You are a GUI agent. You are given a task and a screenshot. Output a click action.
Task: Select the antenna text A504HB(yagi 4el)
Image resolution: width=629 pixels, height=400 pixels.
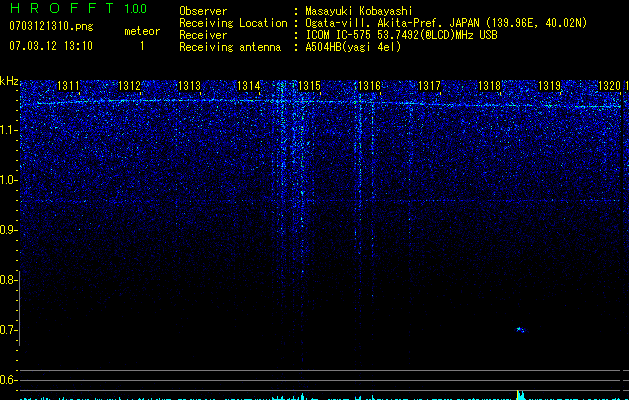pyautogui.click(x=353, y=47)
